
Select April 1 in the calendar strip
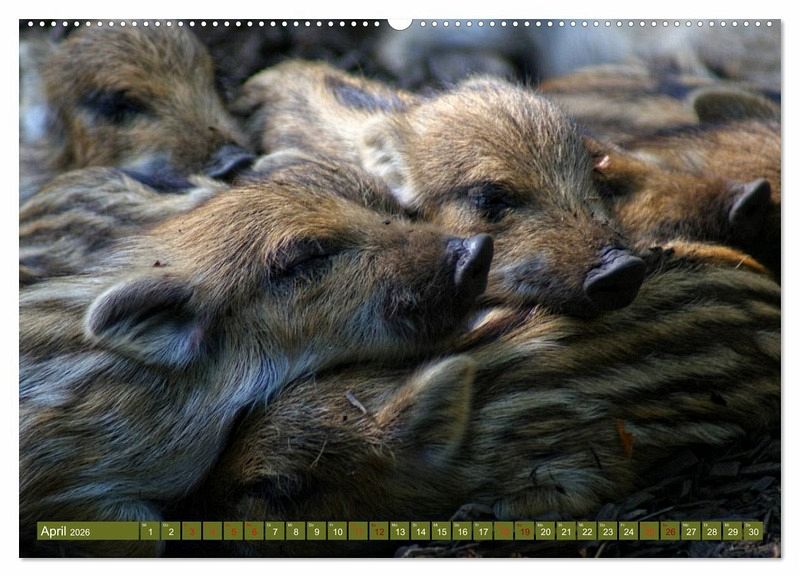(150, 531)
